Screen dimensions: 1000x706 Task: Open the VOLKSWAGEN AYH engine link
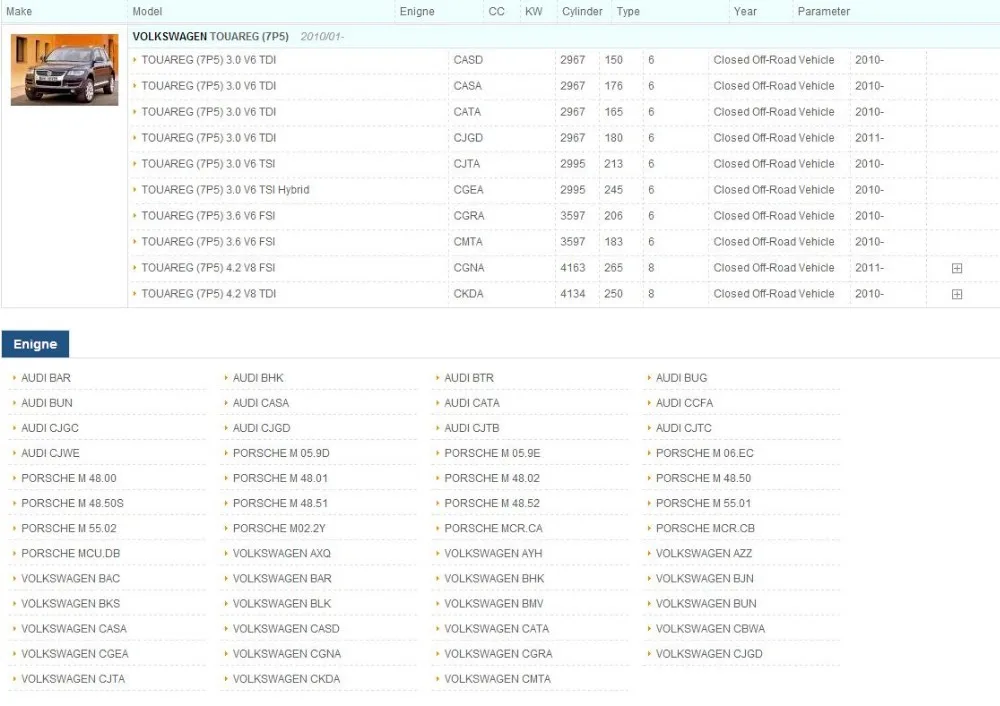494,554
